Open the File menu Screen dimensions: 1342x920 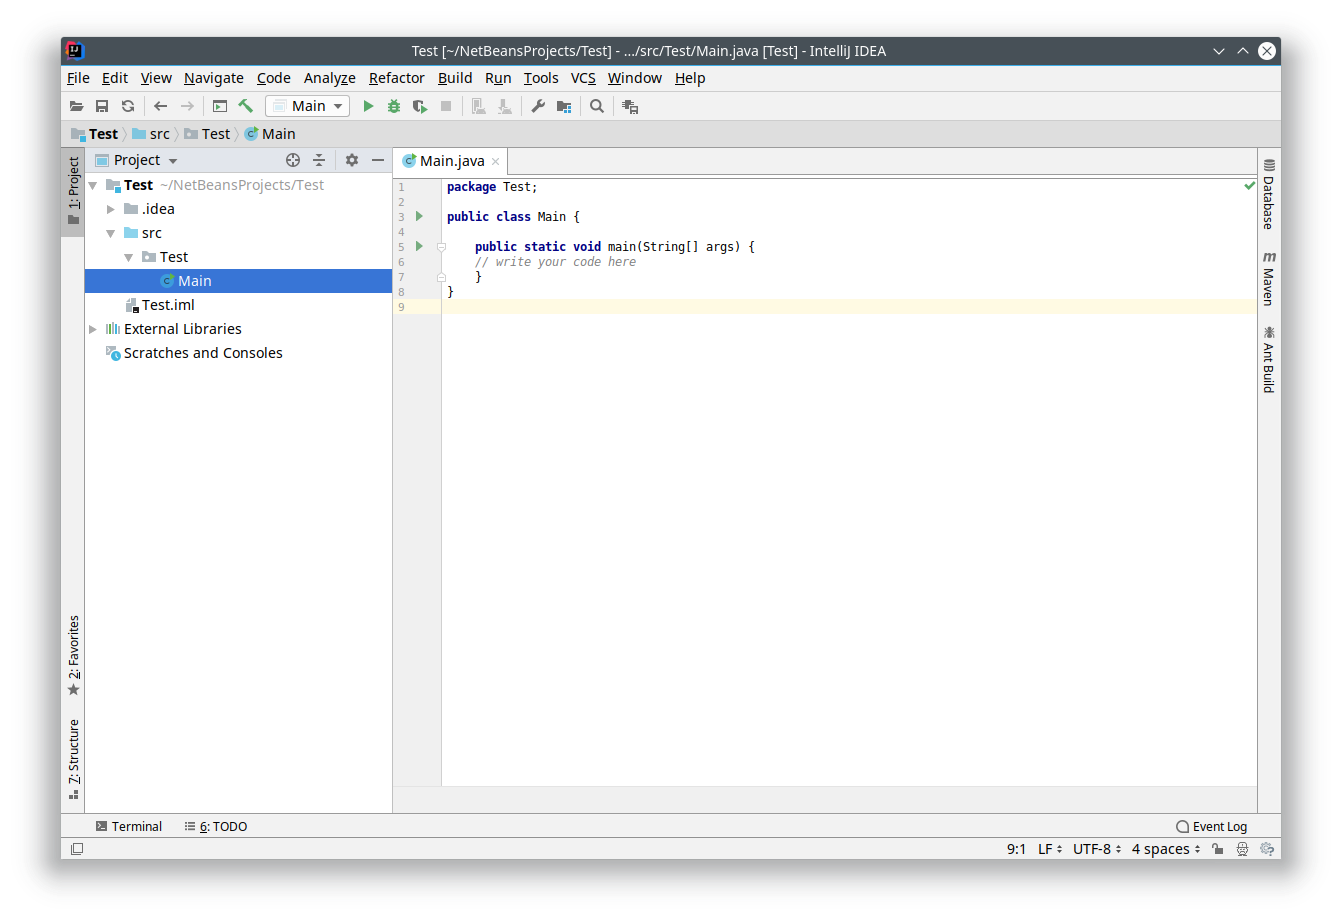pyautogui.click(x=78, y=78)
